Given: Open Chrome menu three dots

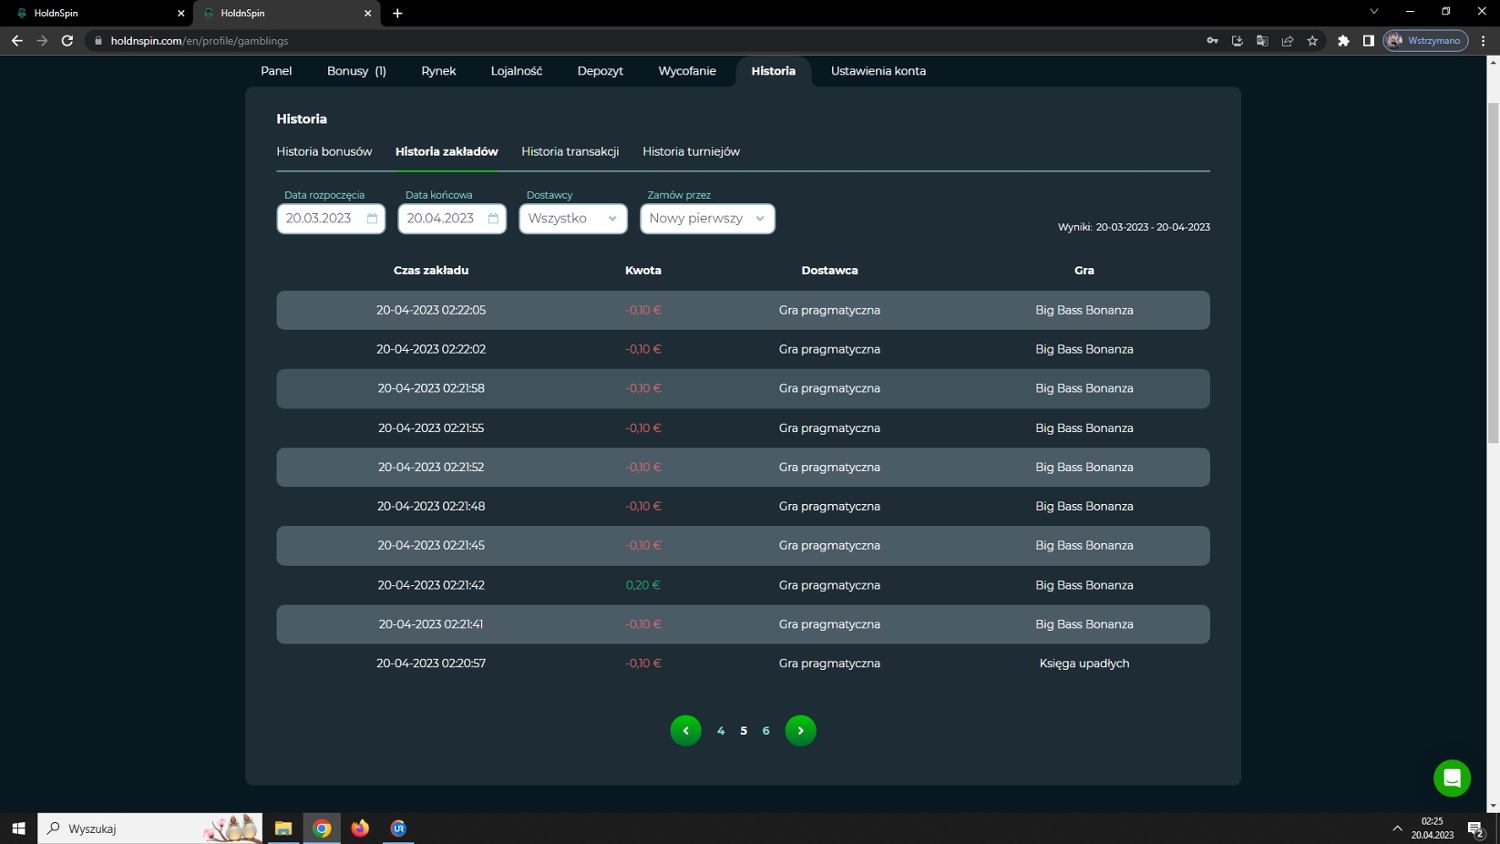Looking at the screenshot, I should pyautogui.click(x=1483, y=41).
